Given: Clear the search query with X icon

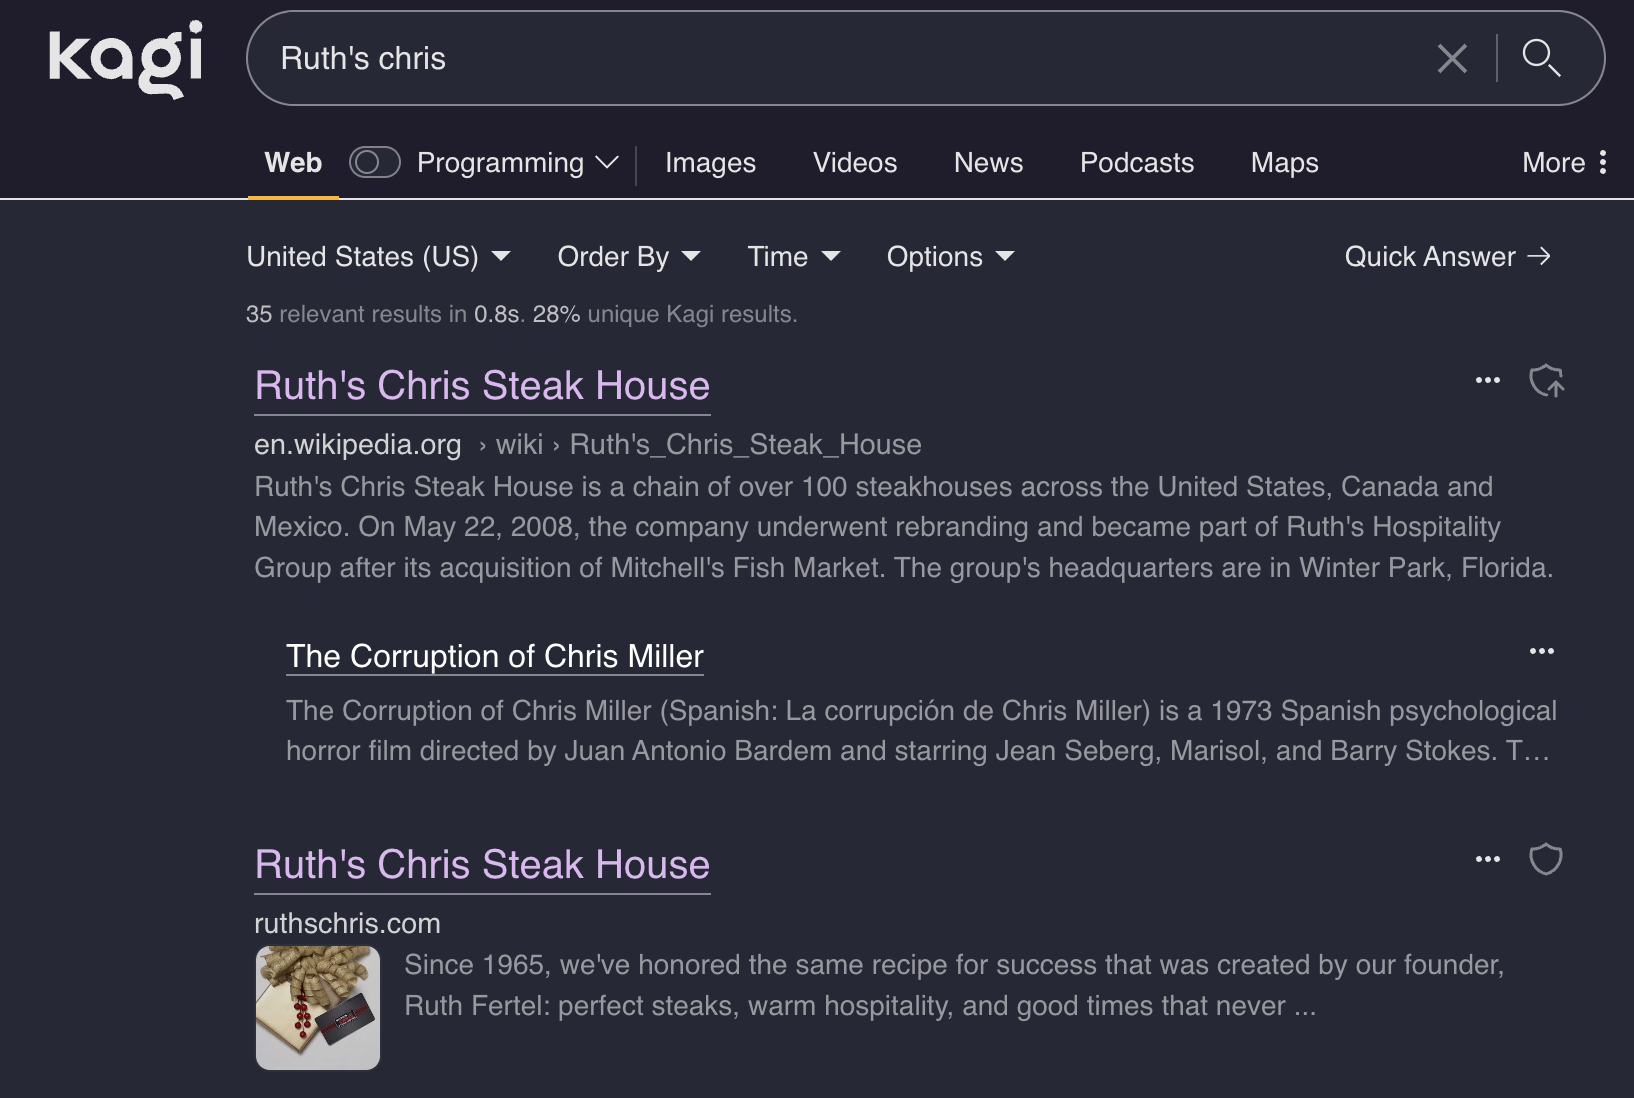Looking at the screenshot, I should 1451,58.
